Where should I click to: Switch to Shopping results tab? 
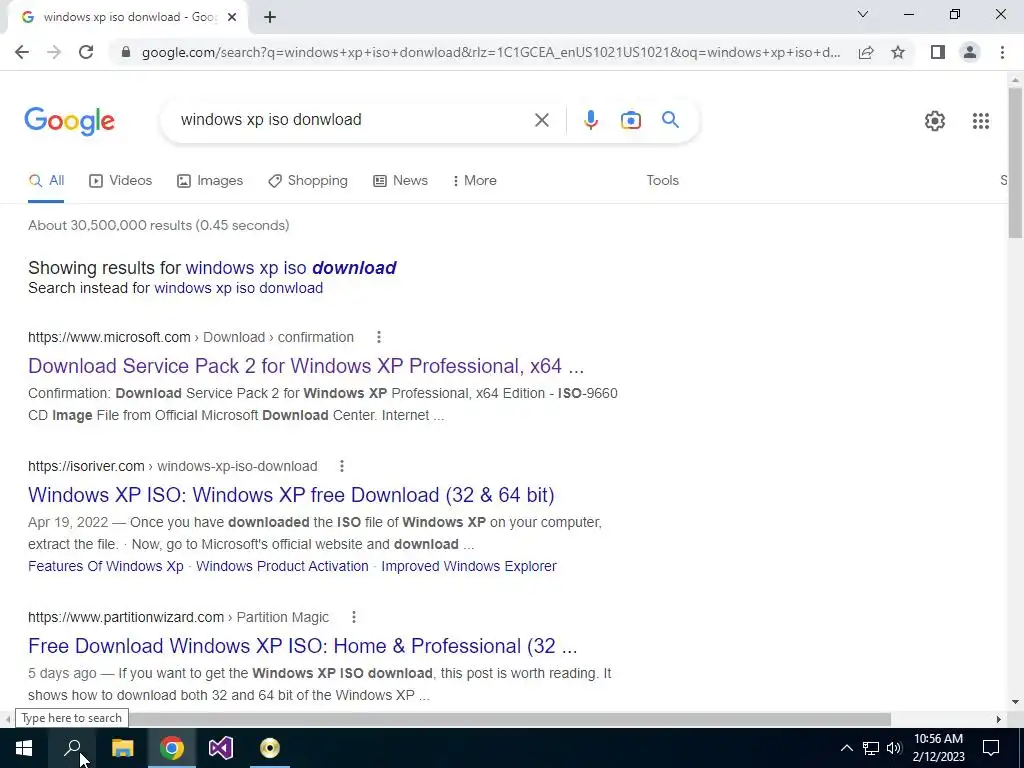click(308, 181)
